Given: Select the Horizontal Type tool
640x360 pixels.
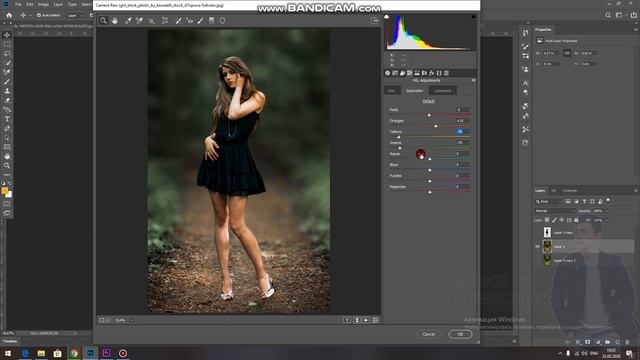Looking at the screenshot, I should click(7, 119).
